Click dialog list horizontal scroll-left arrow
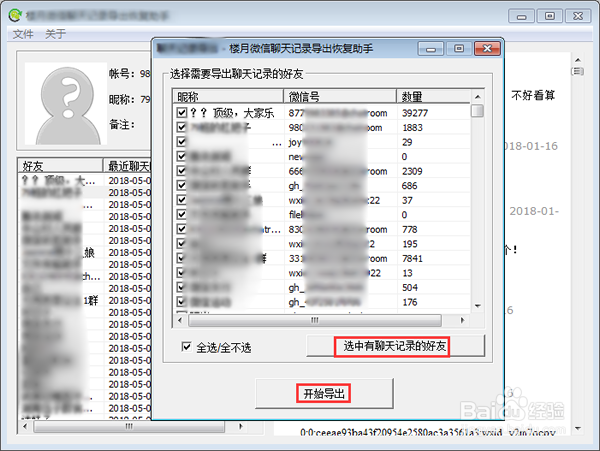Image resolution: width=600 pixels, height=451 pixels. tap(180, 320)
